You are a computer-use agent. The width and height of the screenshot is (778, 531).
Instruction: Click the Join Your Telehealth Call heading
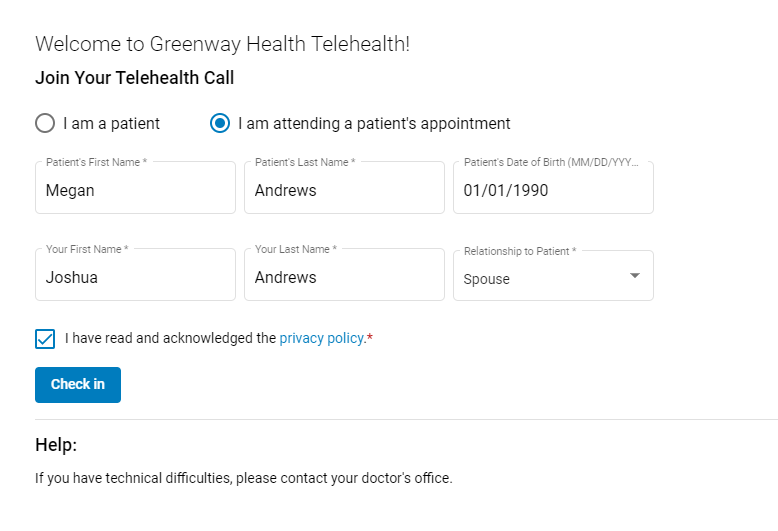[x=134, y=78]
